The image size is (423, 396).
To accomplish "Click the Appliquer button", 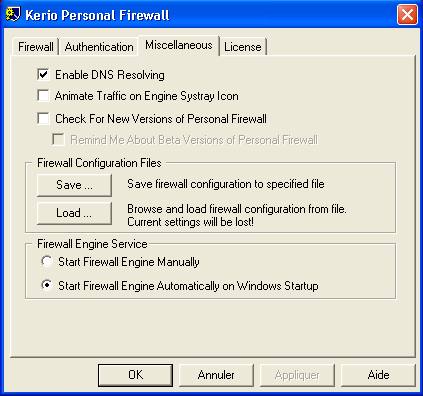I will tap(297, 375).
